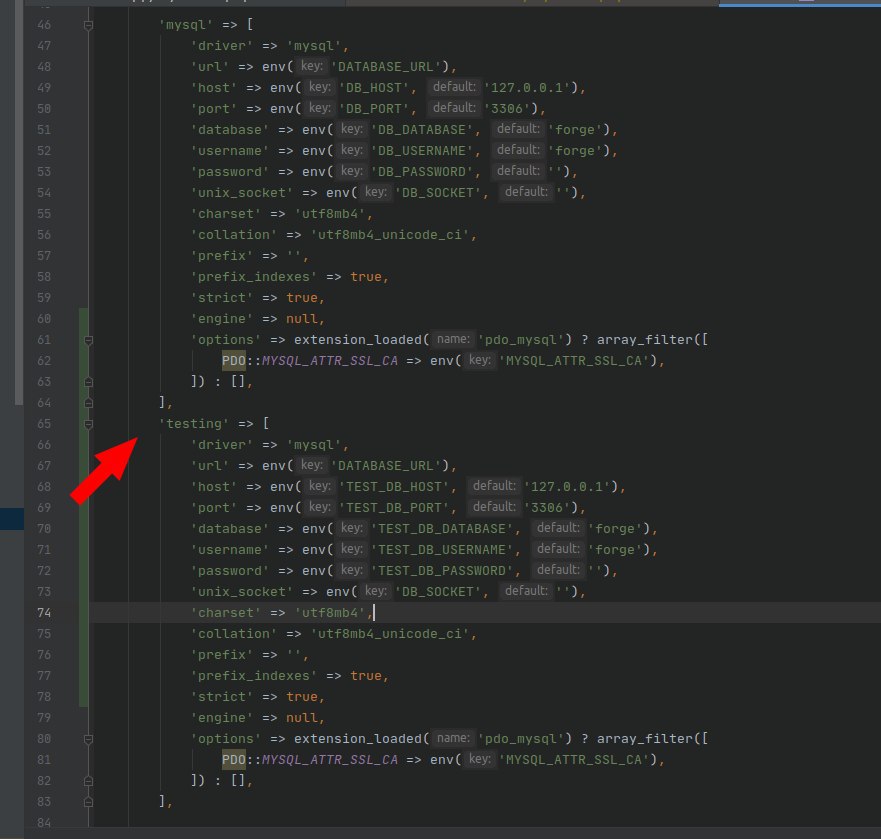Click 'DATABASE_URL' on line 67
The image size is (881, 839).
pyautogui.click(x=386, y=465)
